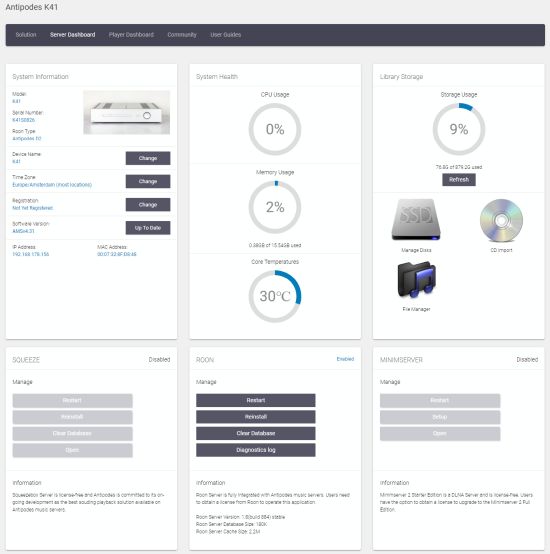The image size is (550, 554).
Task: Click the CPU Usage 0% gauge
Action: coord(275,129)
